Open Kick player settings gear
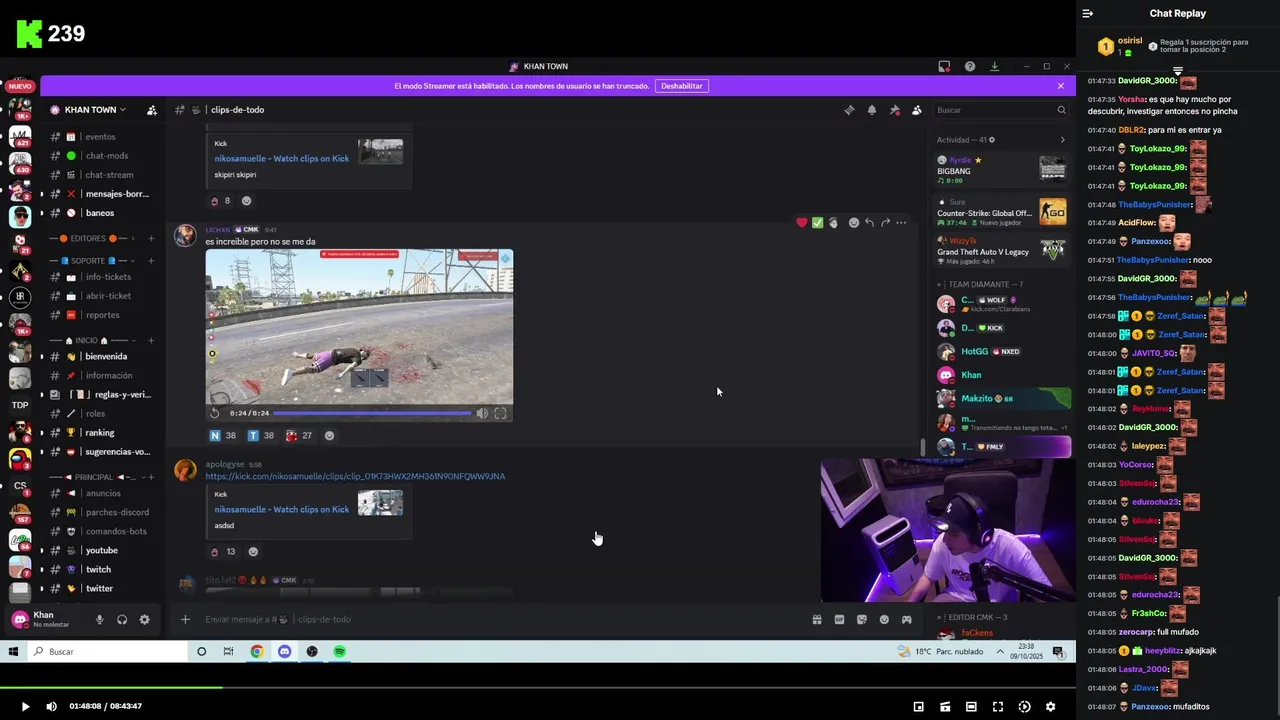The image size is (1280, 720). click(x=1050, y=707)
